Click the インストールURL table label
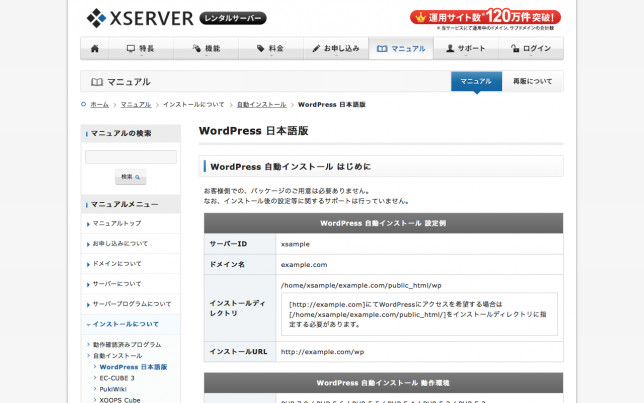 238,352
